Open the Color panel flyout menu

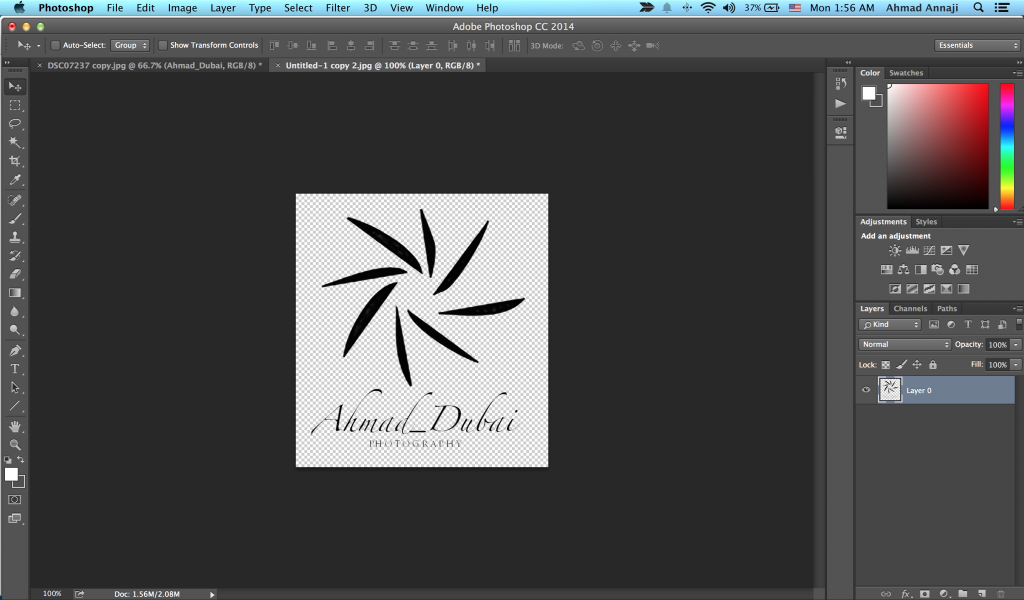pyautogui.click(x=1017, y=73)
